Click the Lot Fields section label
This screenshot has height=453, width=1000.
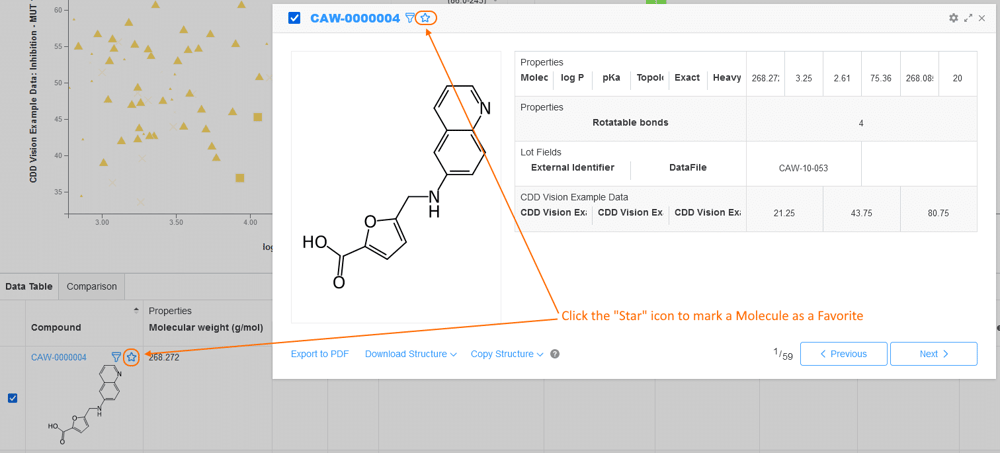[541, 152]
